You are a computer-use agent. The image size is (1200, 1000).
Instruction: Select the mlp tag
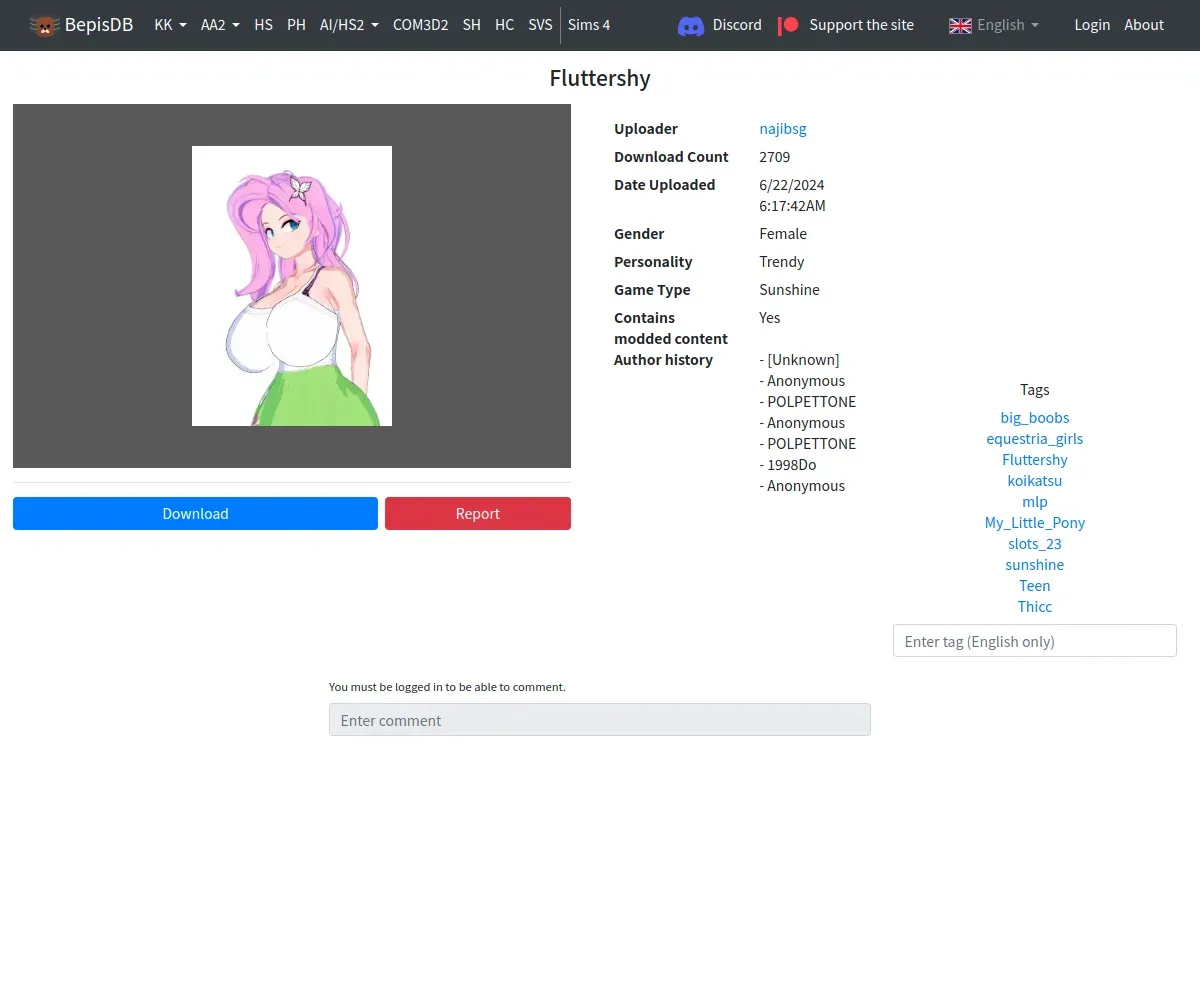tap(1035, 501)
